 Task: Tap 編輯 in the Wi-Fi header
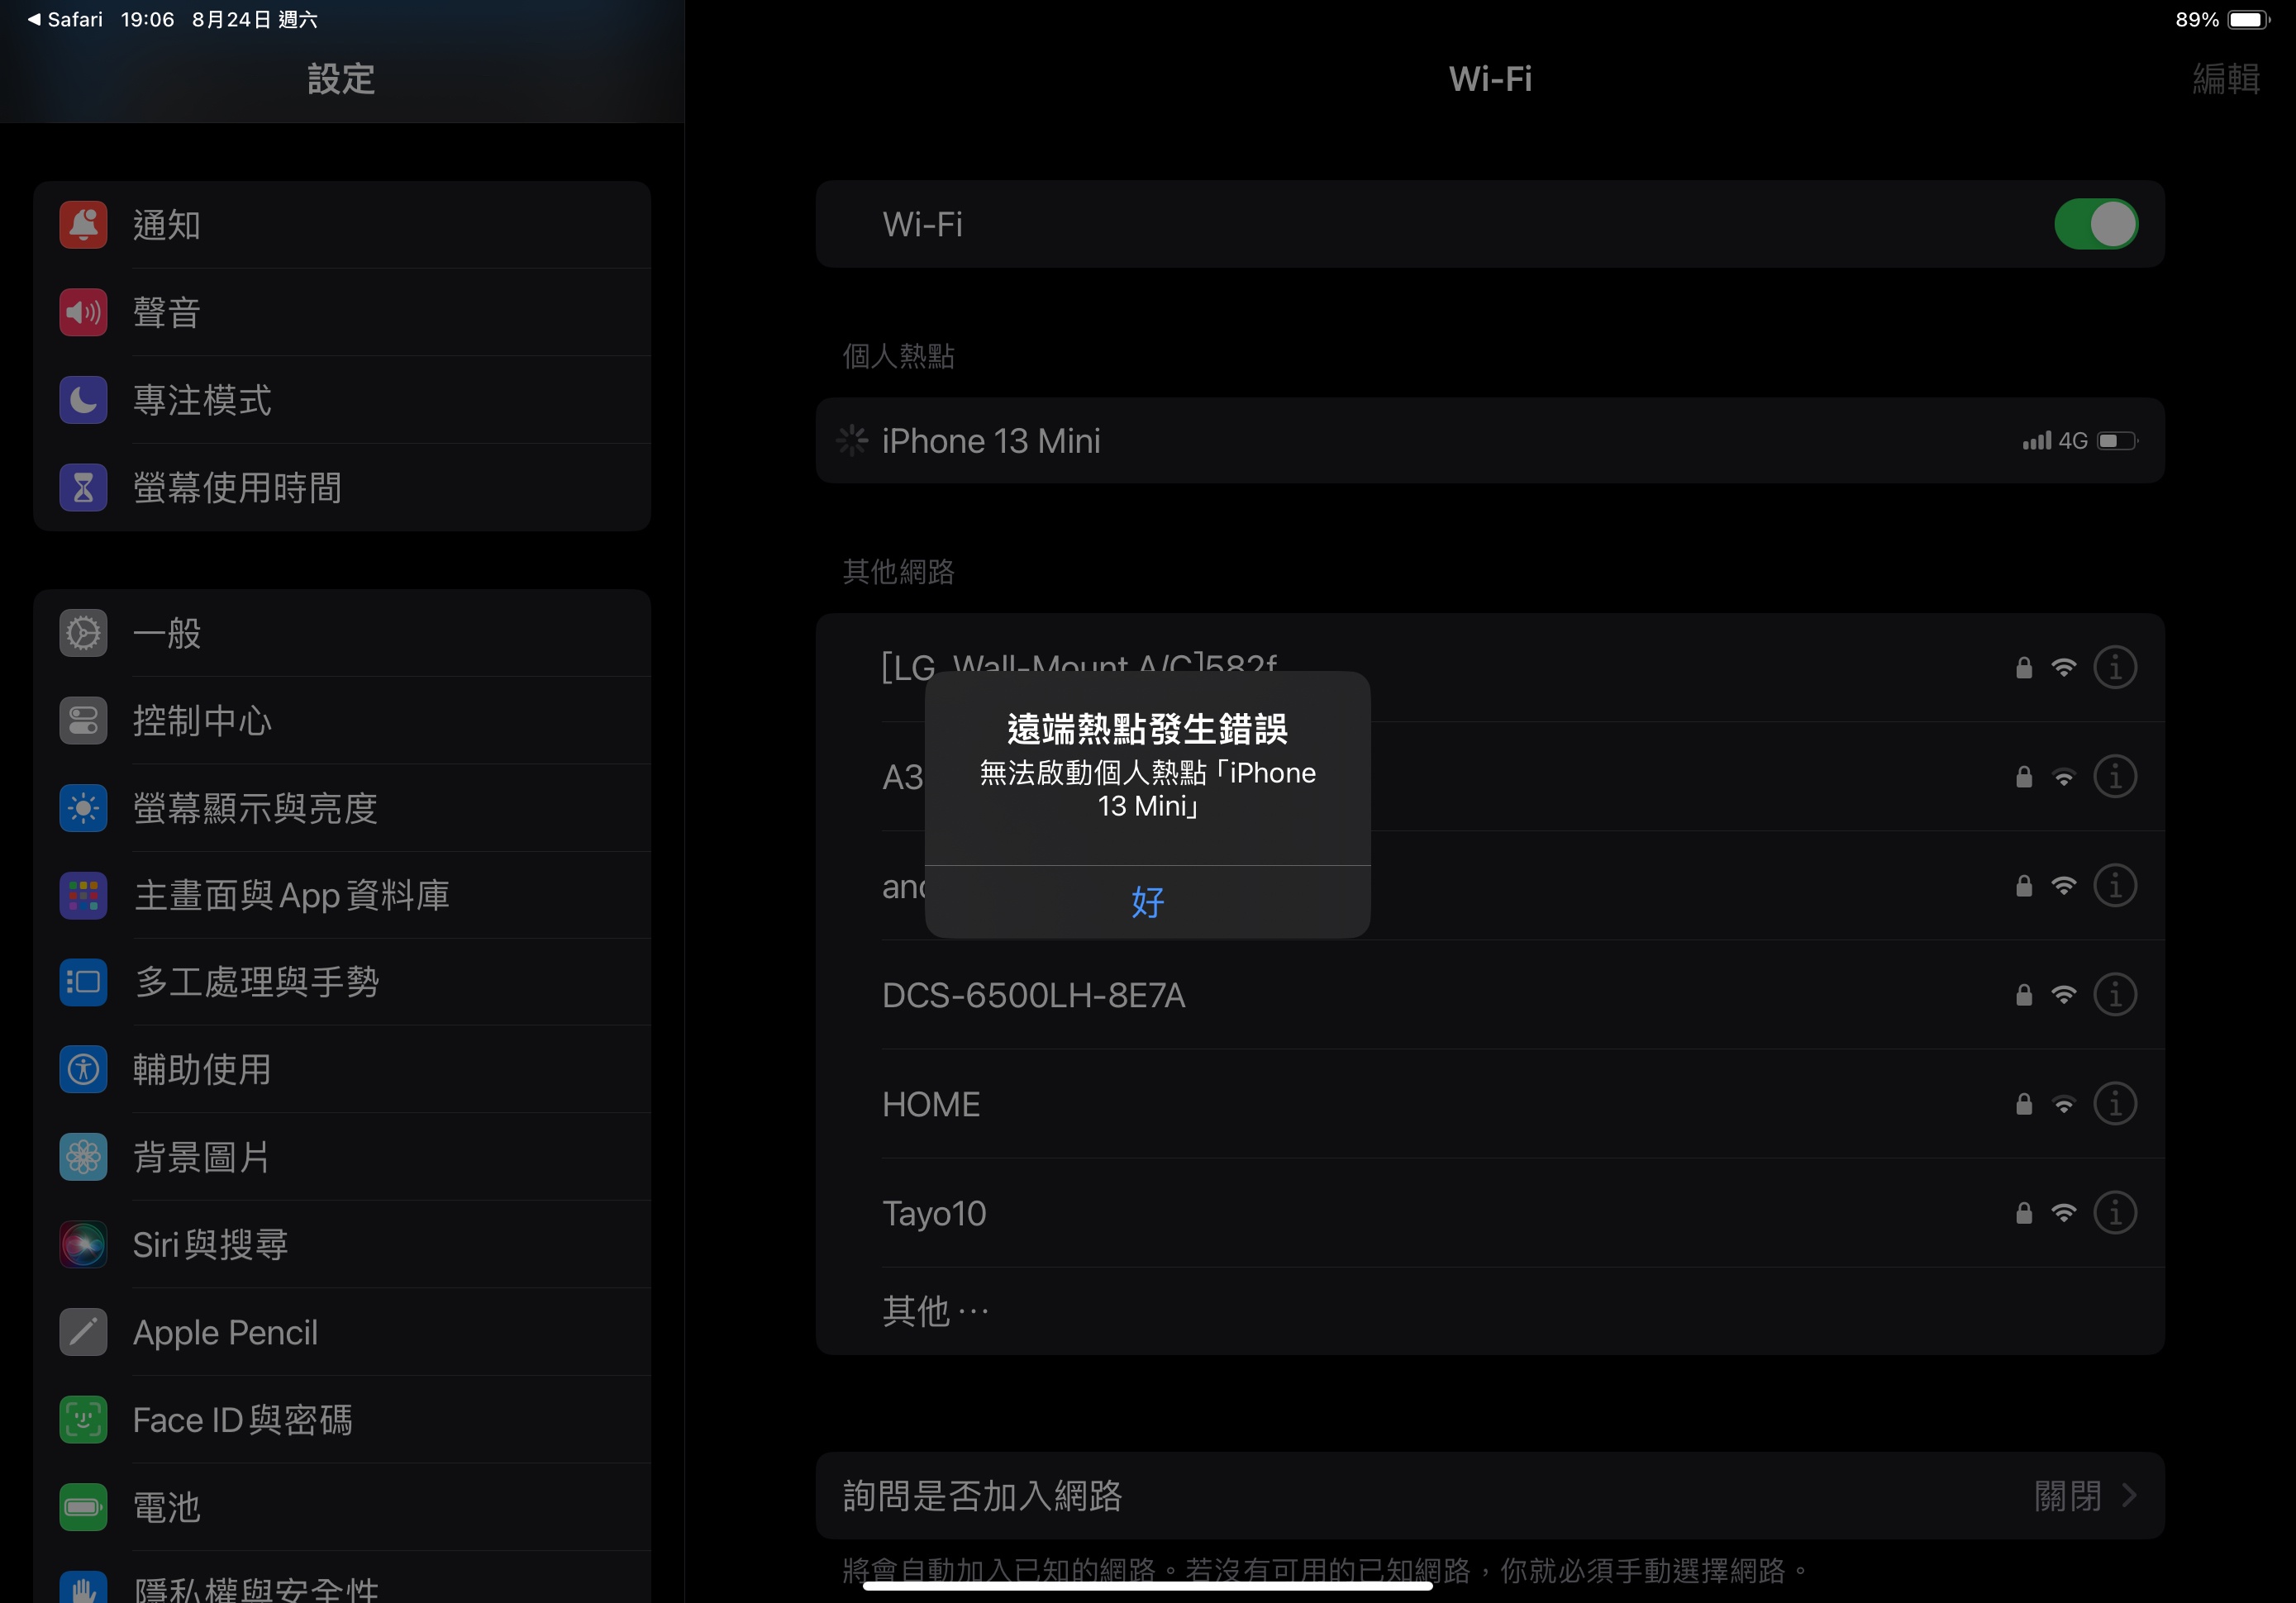[2225, 79]
